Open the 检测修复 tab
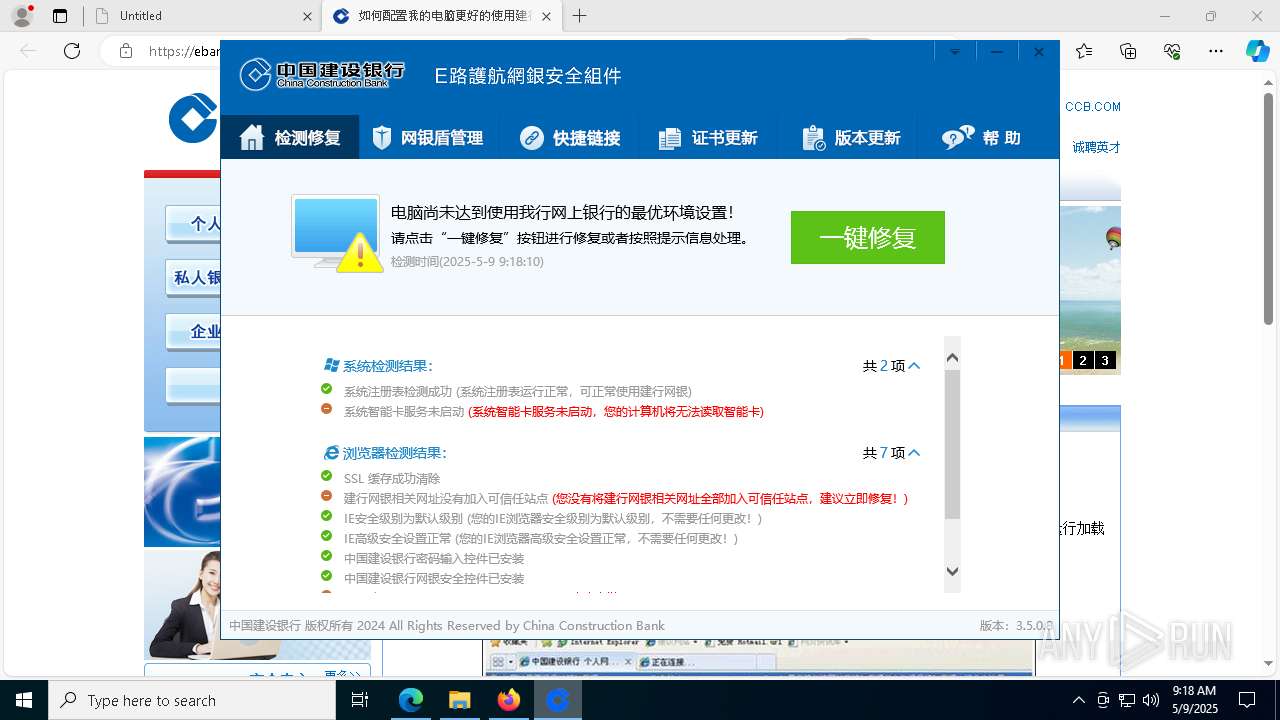Viewport: 1280px width, 720px height. tap(290, 138)
